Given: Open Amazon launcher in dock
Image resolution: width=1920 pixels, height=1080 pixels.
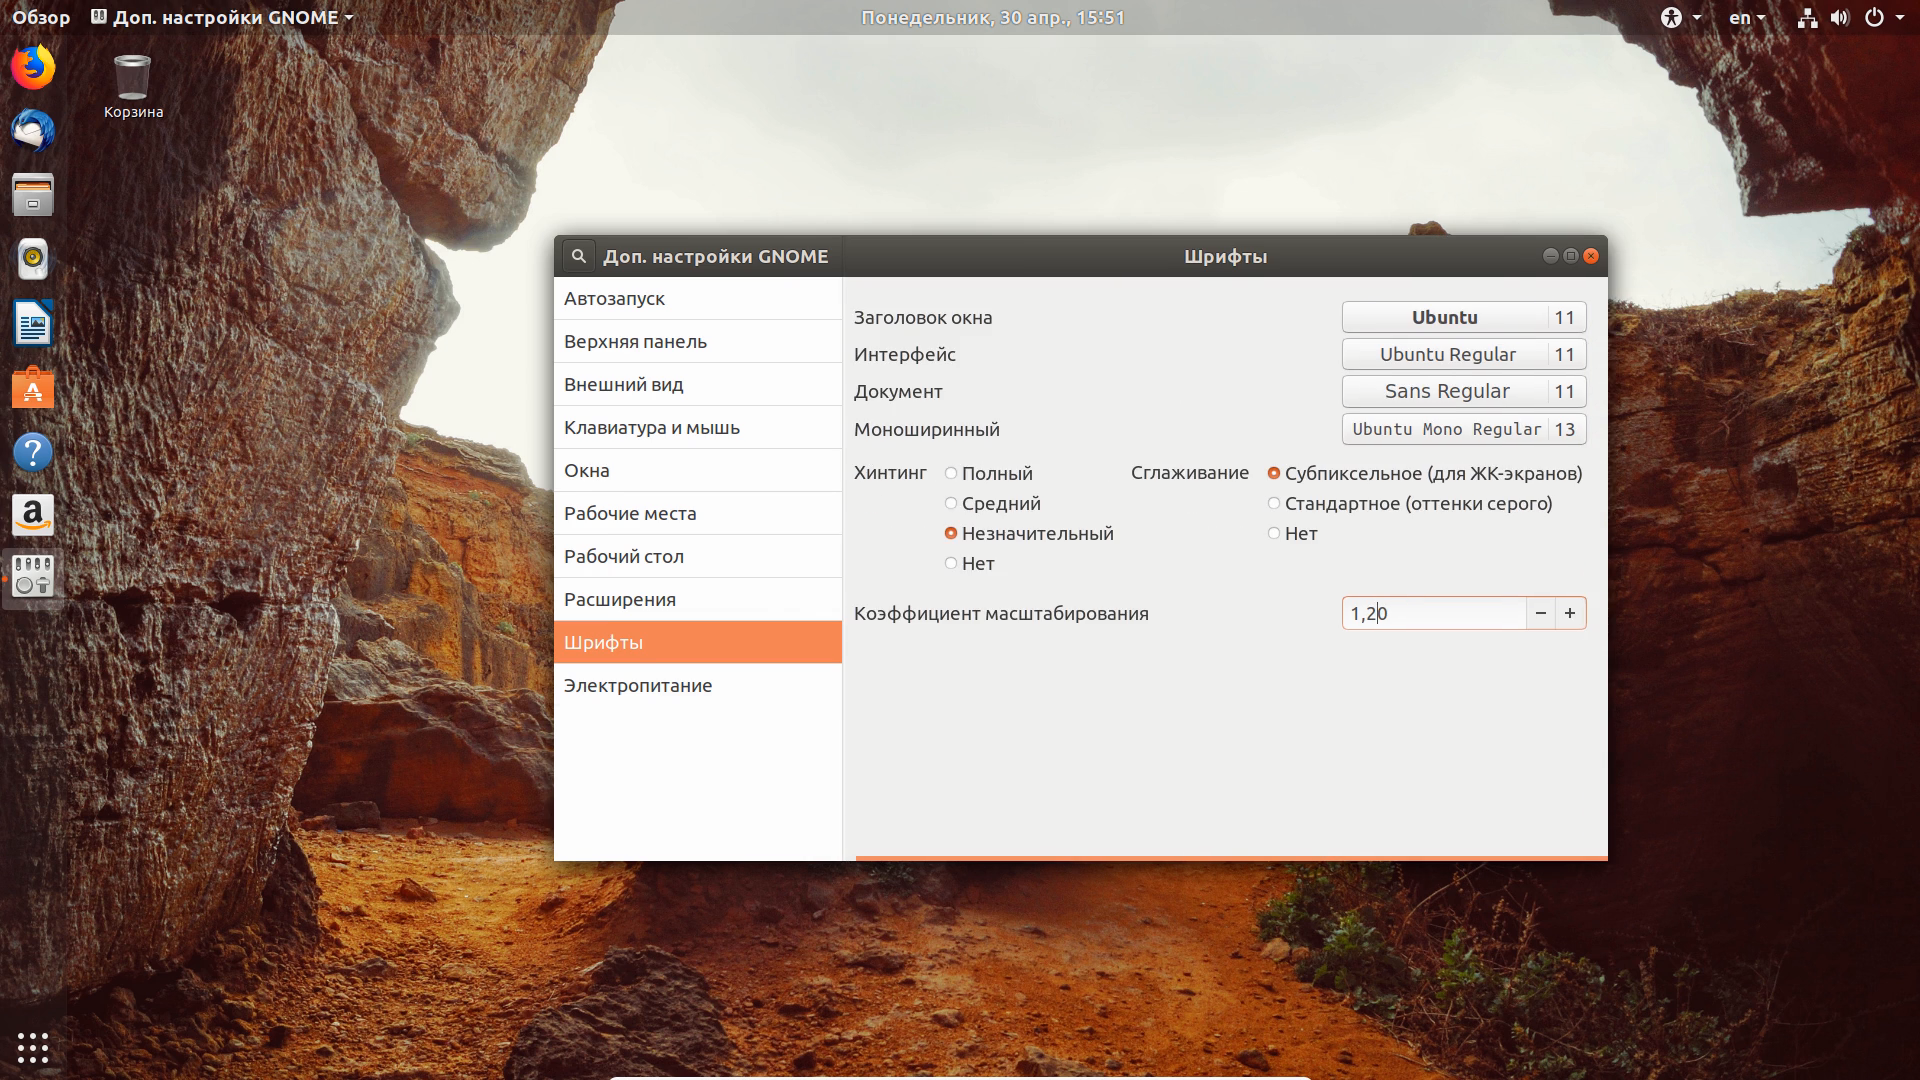Looking at the screenshot, I should (33, 515).
